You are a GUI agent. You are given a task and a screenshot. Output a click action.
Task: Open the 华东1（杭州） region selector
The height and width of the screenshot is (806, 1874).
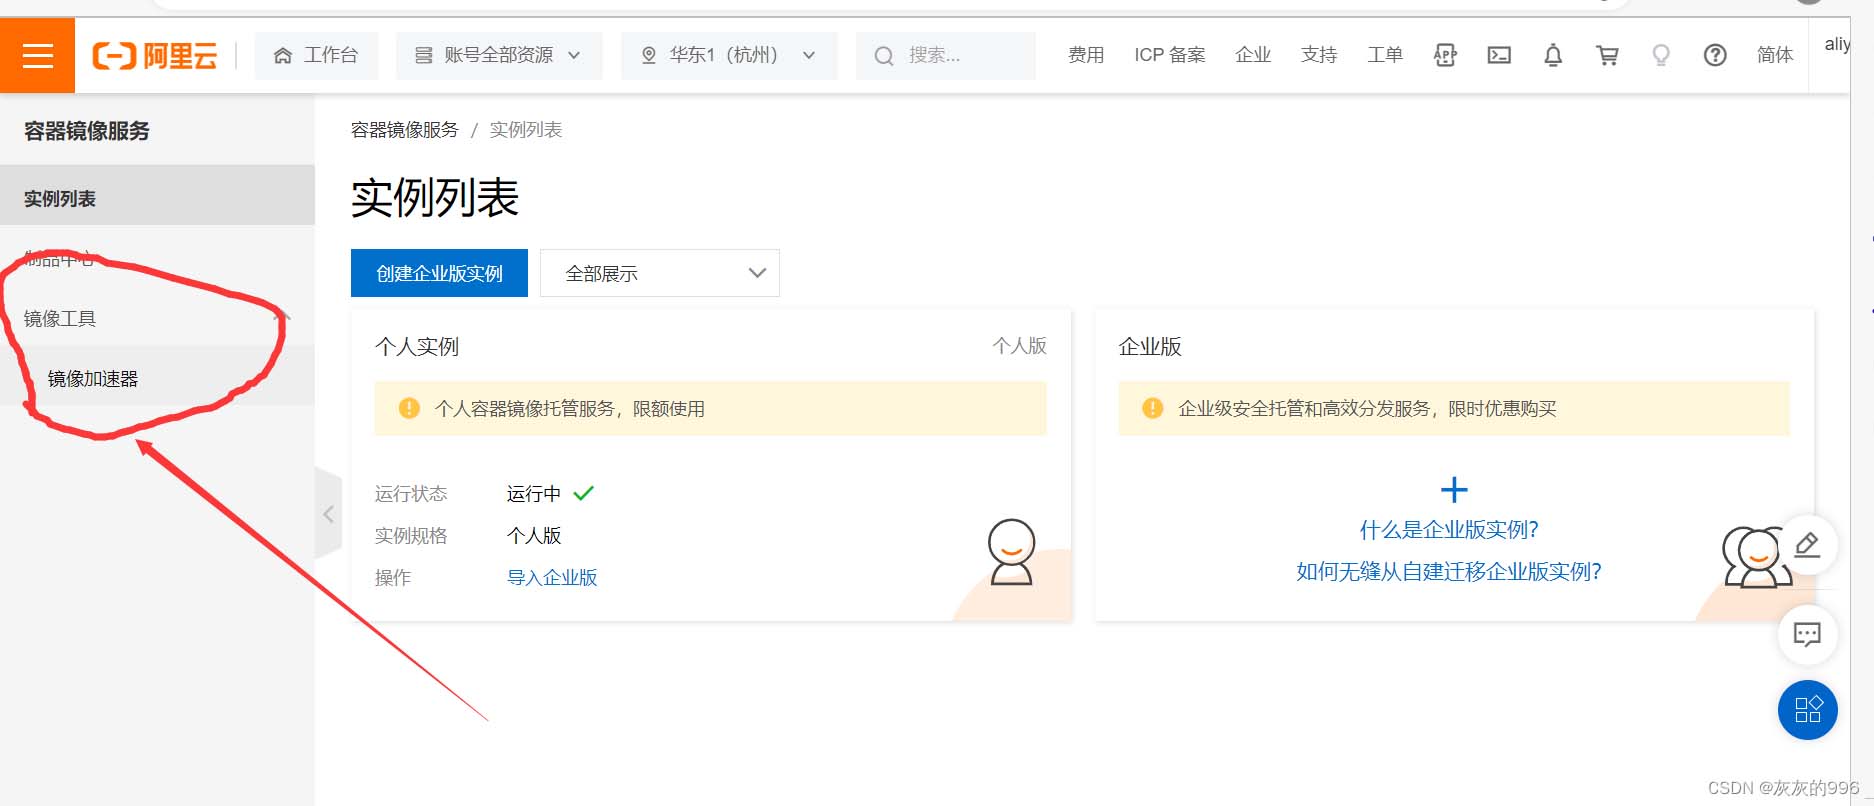728,55
